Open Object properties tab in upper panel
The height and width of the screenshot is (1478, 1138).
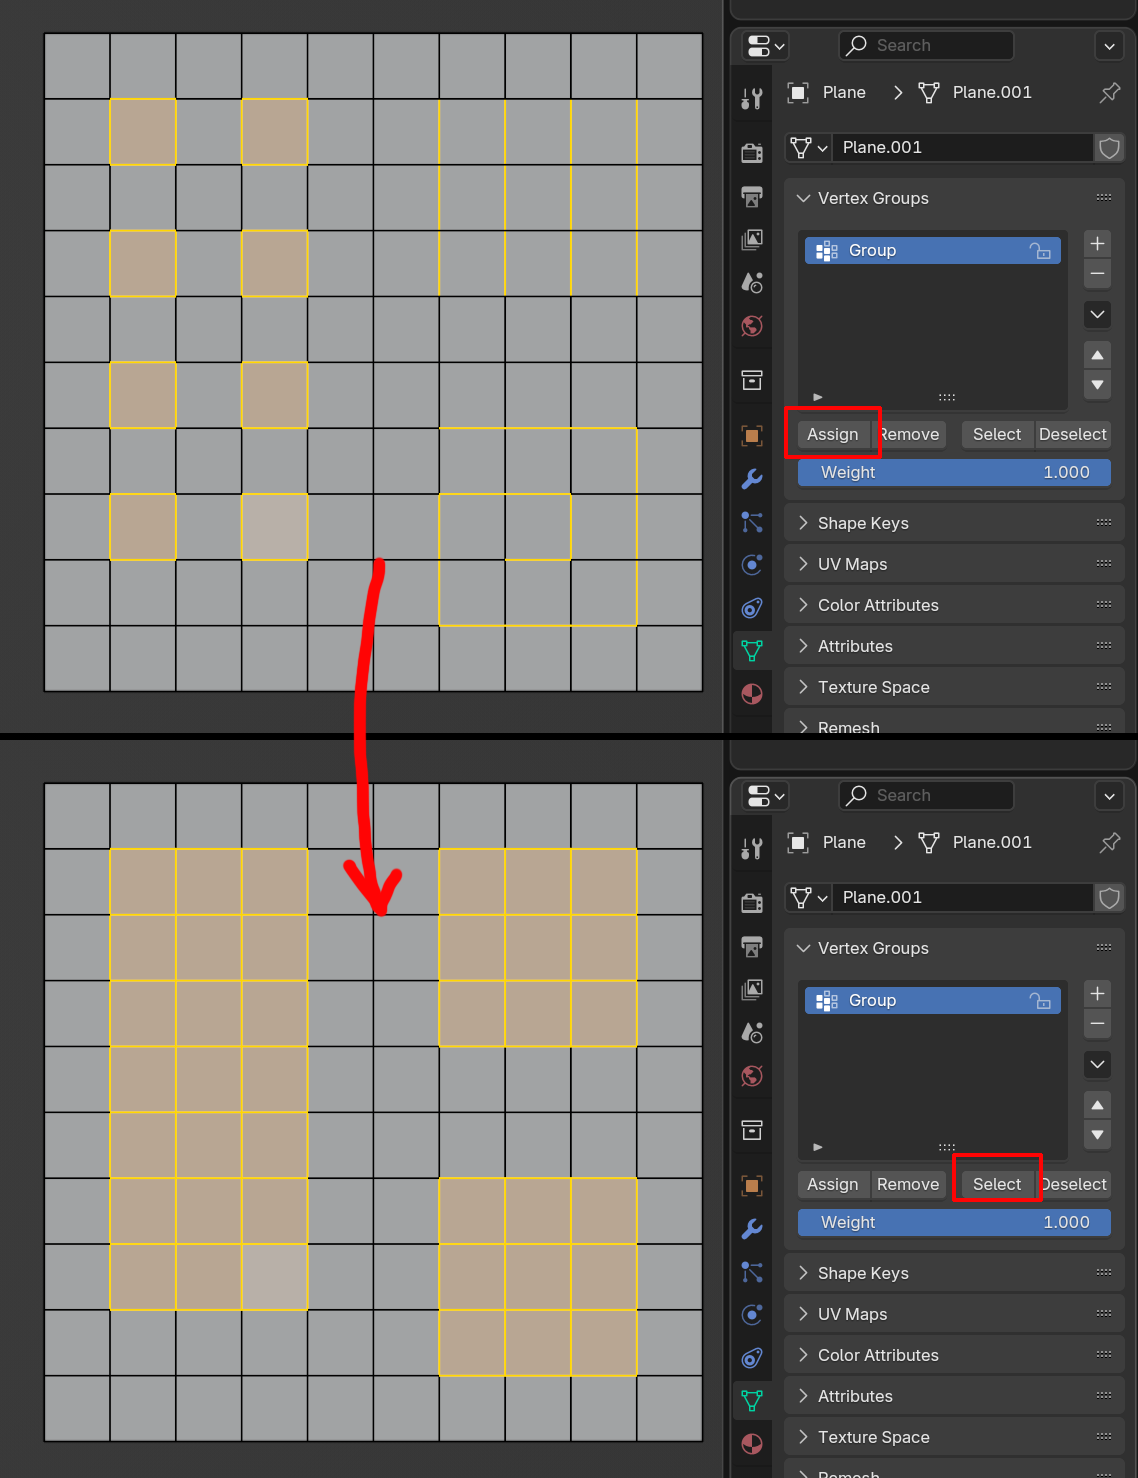point(752,435)
